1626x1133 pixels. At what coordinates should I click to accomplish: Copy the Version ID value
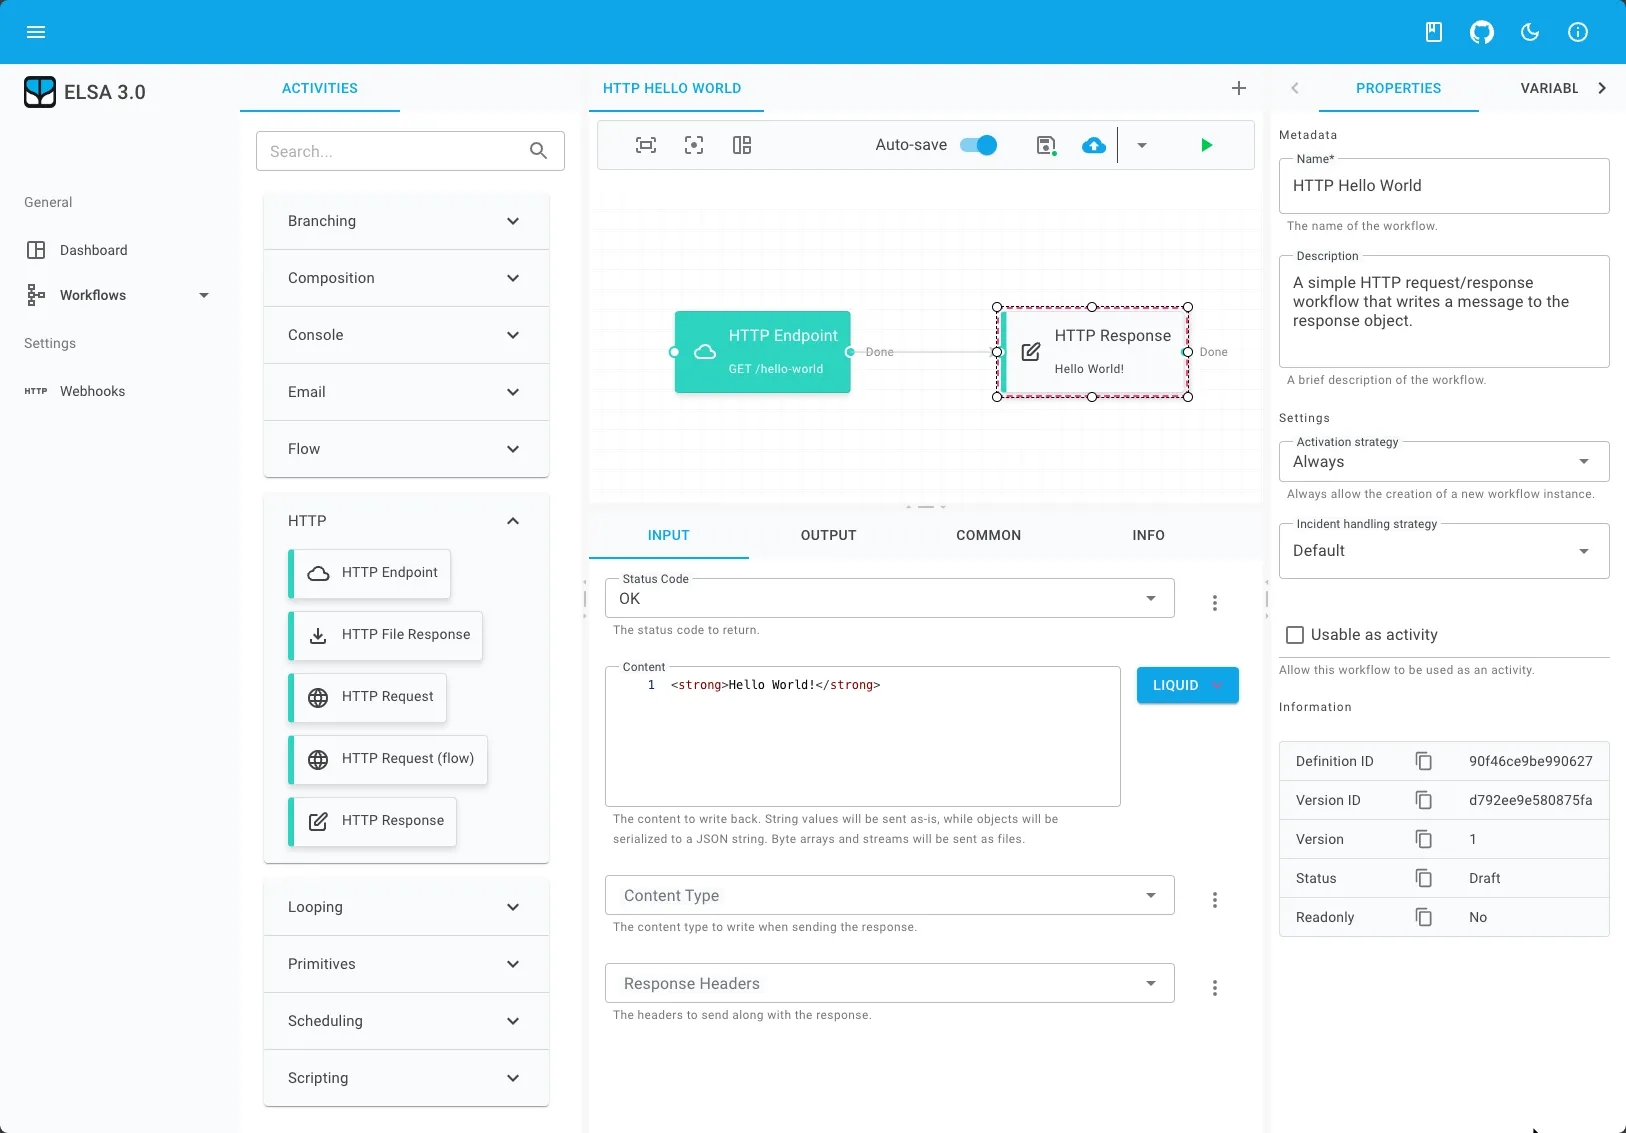(1424, 800)
